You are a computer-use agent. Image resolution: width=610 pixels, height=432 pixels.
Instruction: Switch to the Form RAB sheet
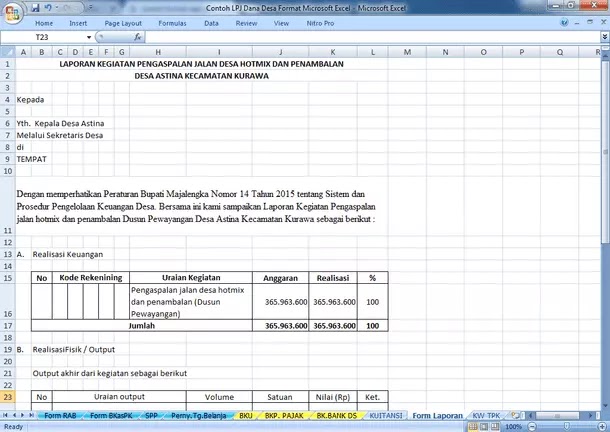[x=60, y=416]
